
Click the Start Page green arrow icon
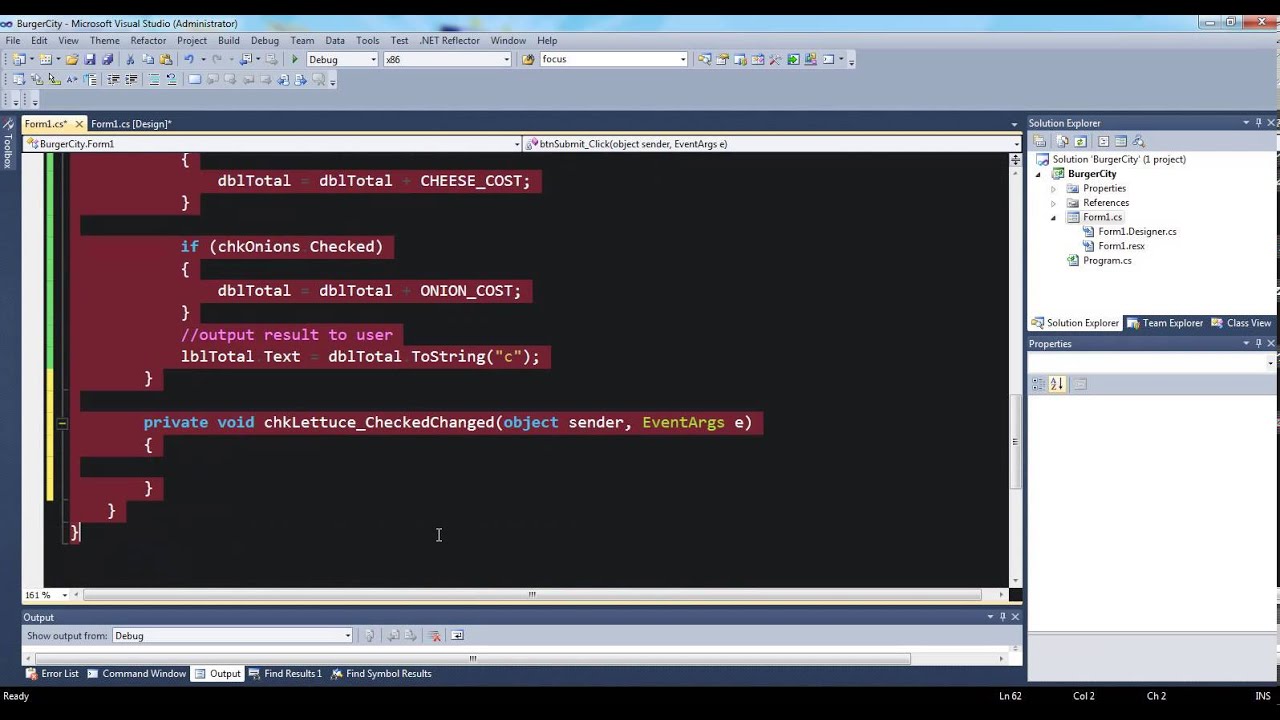click(x=794, y=59)
